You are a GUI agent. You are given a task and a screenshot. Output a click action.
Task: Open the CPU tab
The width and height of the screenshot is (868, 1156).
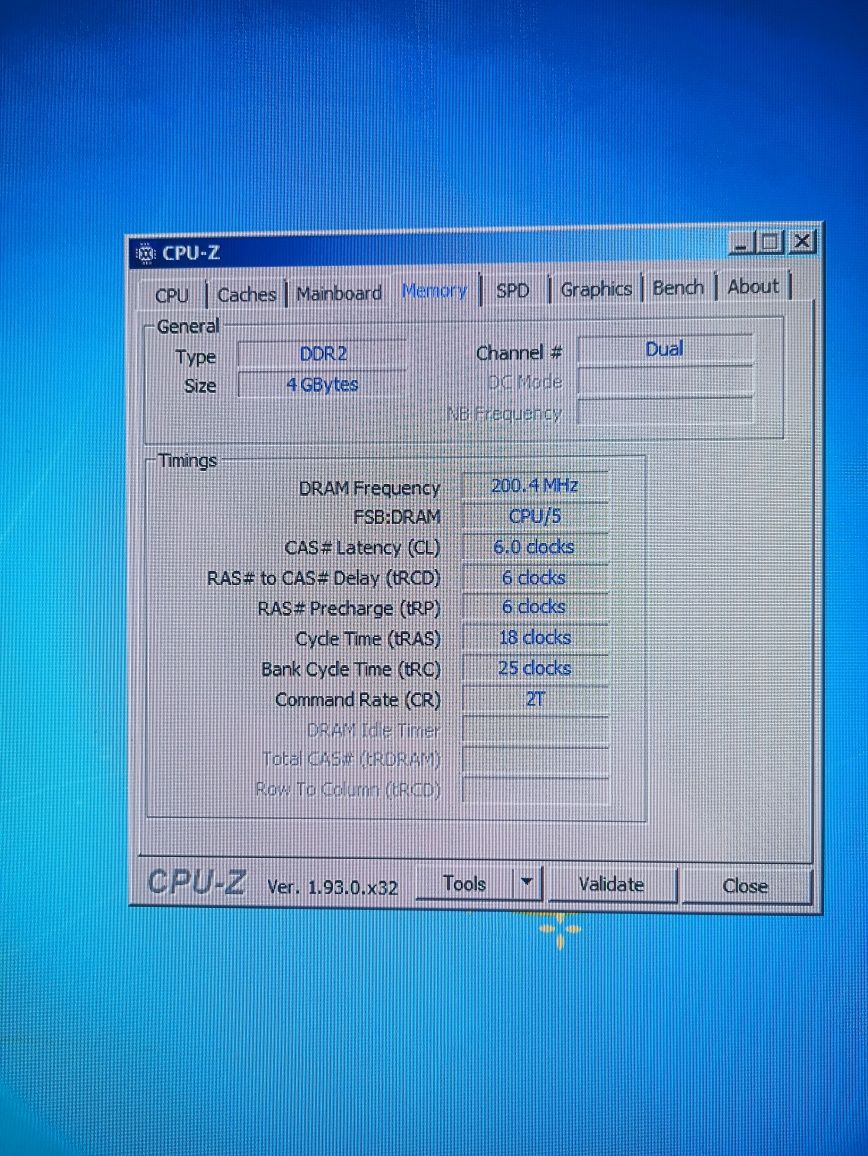coord(172,295)
